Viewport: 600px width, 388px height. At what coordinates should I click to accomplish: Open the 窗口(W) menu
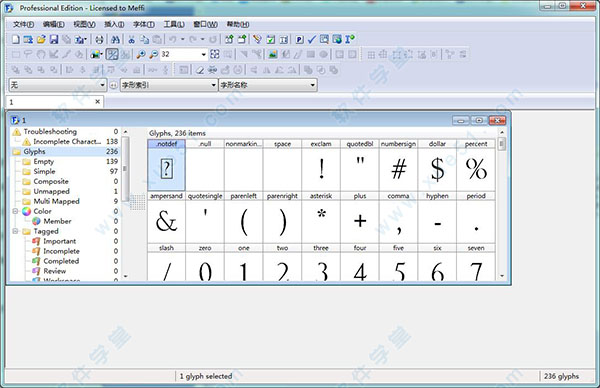(x=205, y=24)
